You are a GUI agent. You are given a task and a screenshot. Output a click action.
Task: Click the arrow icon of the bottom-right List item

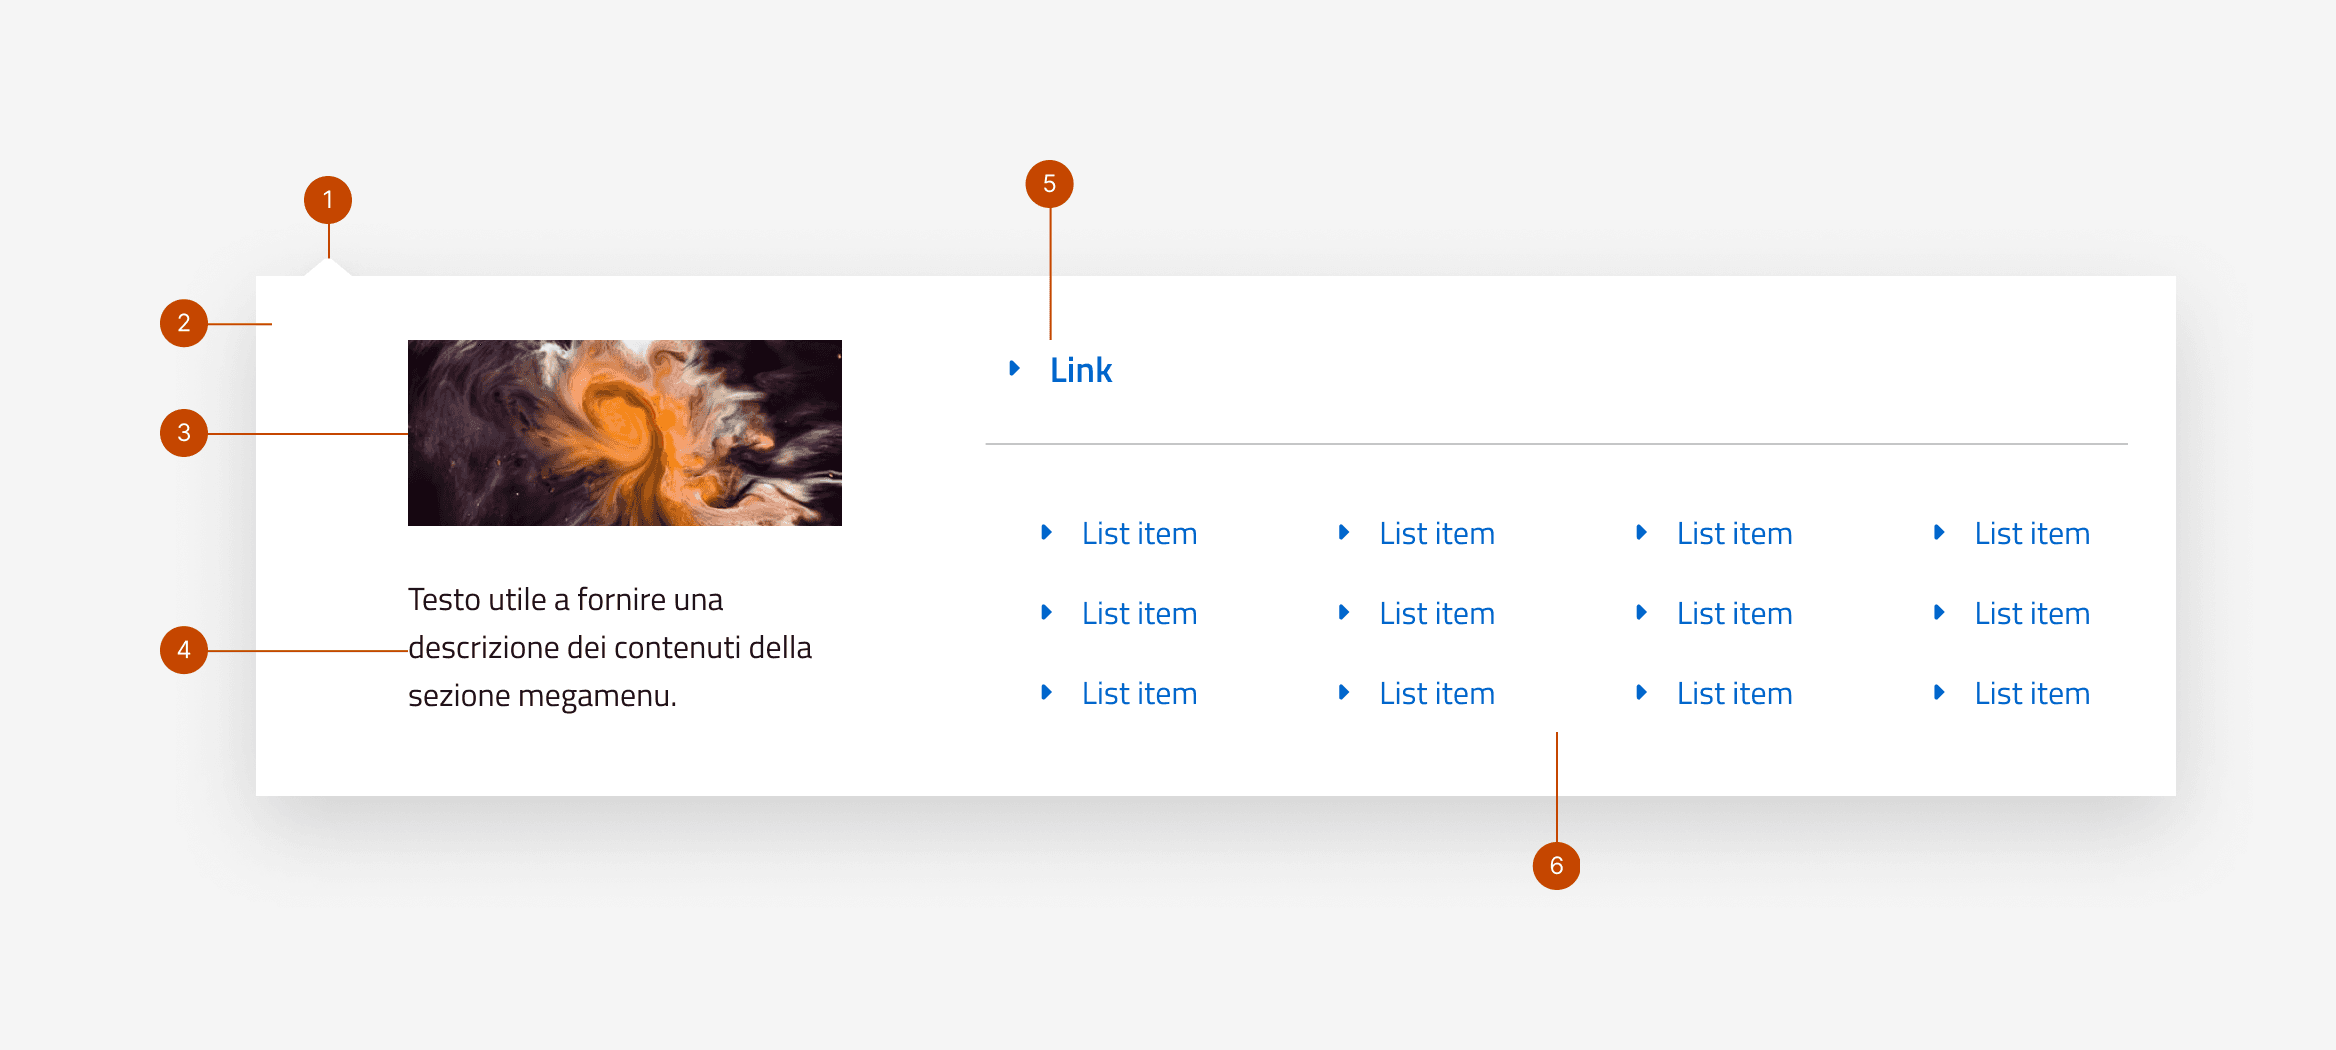coord(1938,693)
